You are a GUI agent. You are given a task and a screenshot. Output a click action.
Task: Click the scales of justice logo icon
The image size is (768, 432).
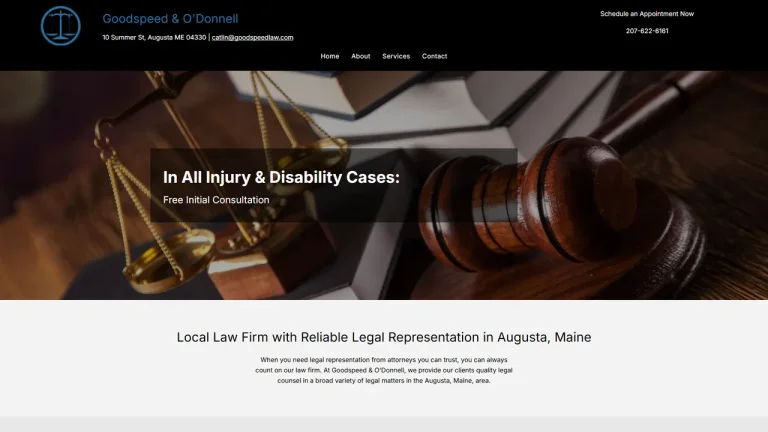click(61, 26)
